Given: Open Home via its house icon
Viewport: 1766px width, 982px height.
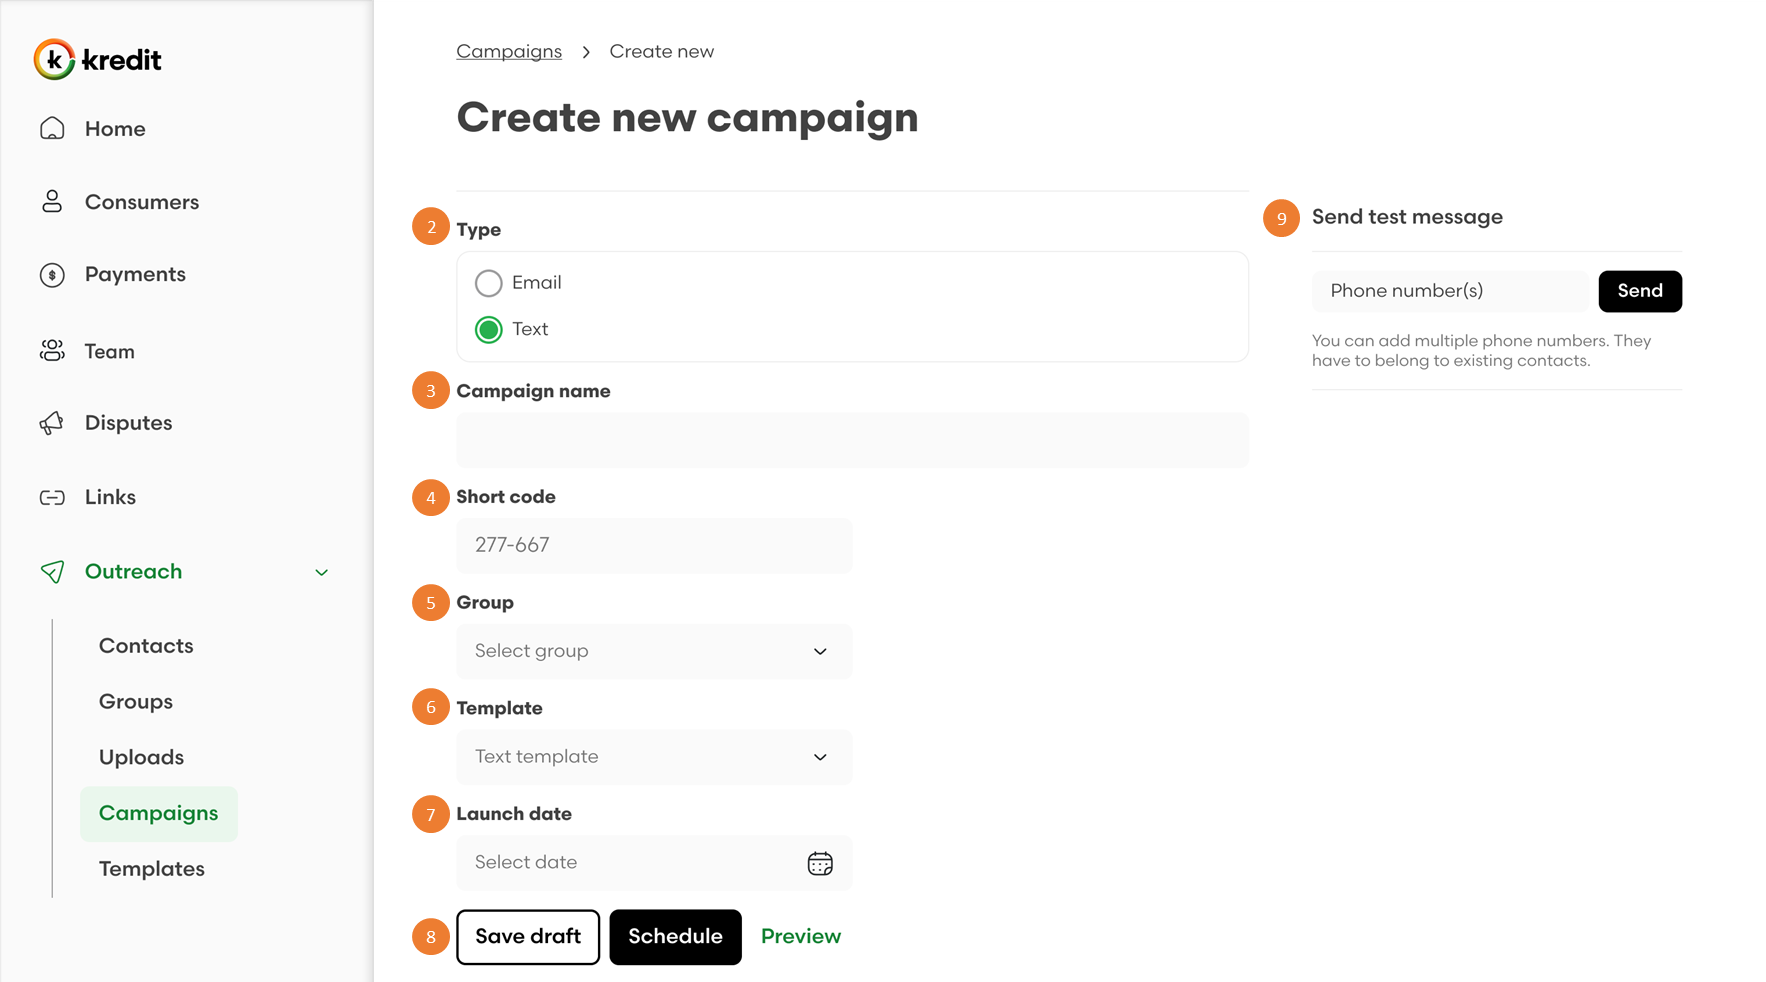Looking at the screenshot, I should [x=52, y=129].
